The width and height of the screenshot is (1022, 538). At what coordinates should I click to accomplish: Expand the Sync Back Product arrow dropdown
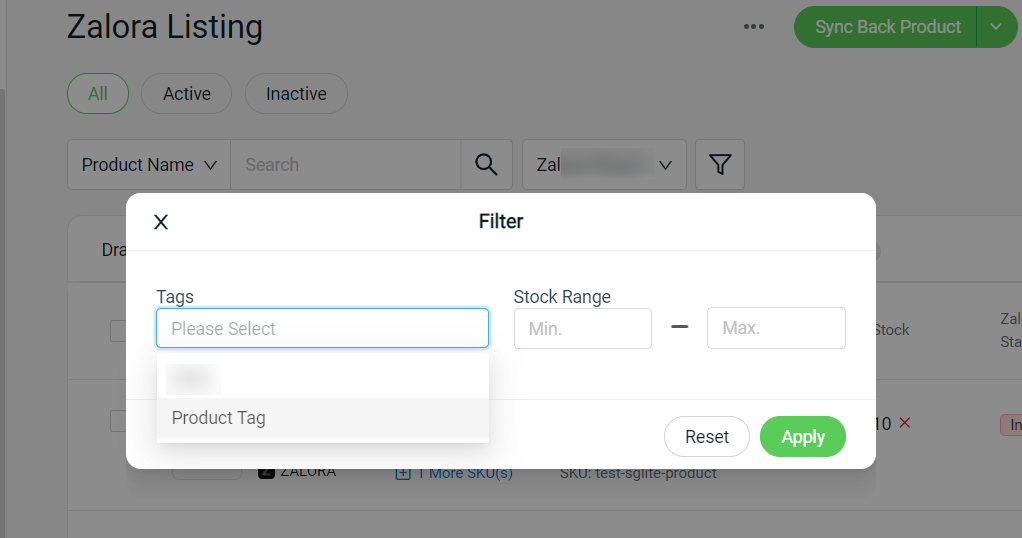(996, 27)
